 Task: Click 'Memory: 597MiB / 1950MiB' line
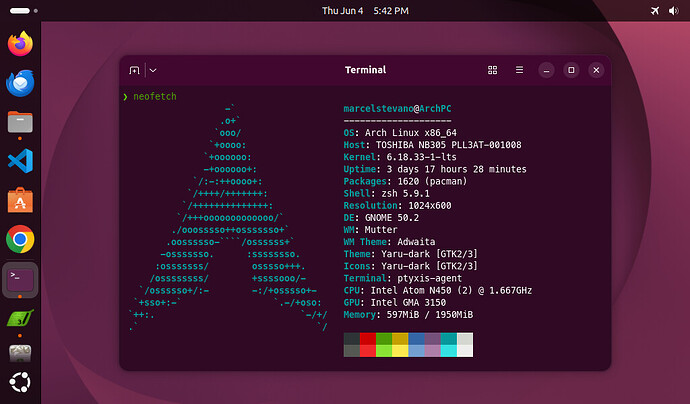click(408, 315)
